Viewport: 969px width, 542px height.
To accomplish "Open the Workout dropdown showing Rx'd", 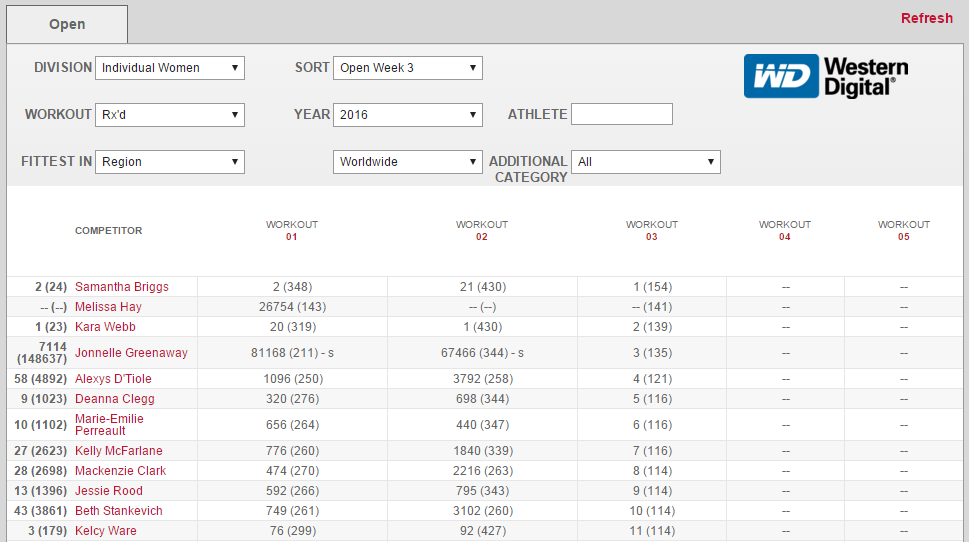I will coord(170,115).
